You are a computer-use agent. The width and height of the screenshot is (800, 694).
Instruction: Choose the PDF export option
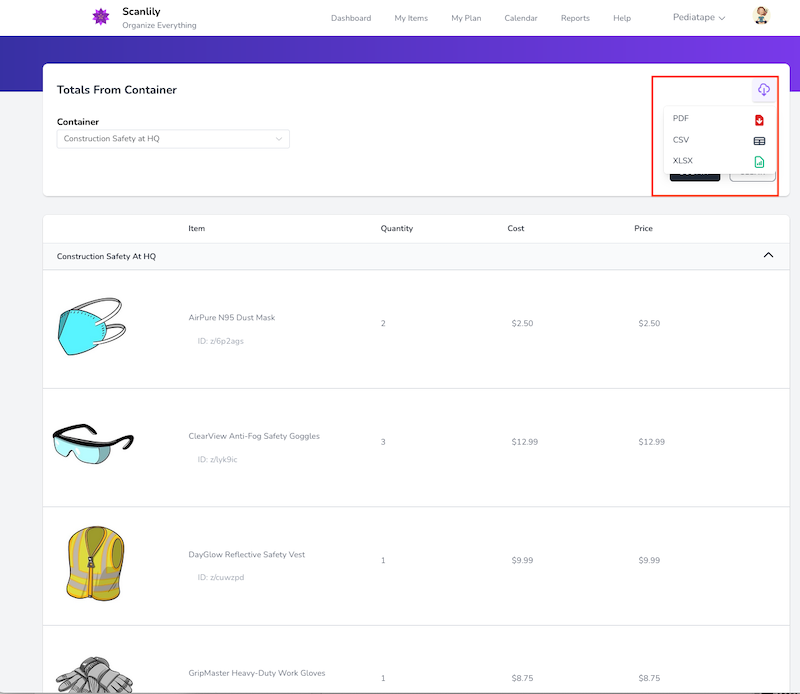point(681,119)
